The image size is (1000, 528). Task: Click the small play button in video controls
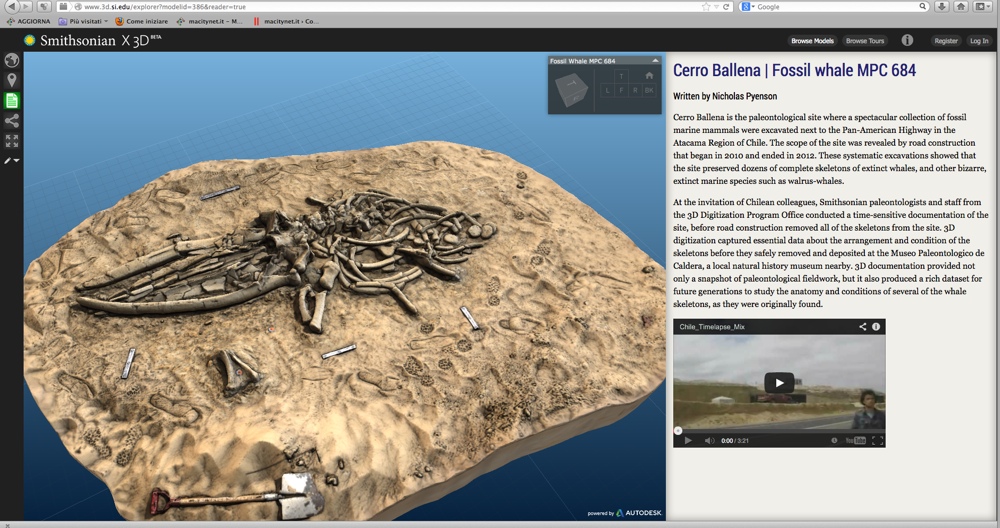tap(688, 441)
